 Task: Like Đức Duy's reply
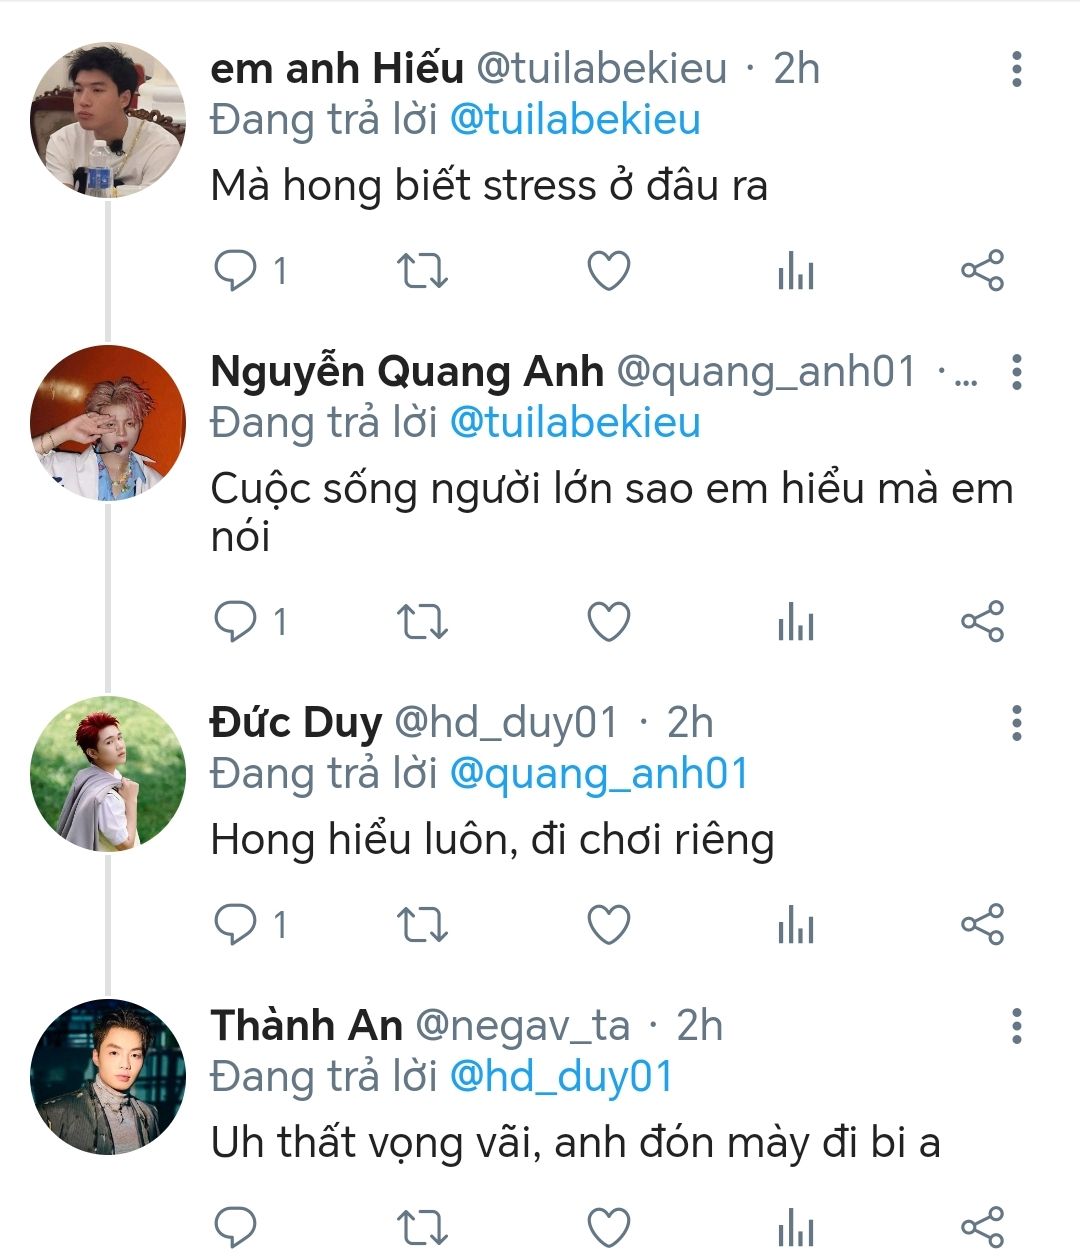(x=608, y=925)
